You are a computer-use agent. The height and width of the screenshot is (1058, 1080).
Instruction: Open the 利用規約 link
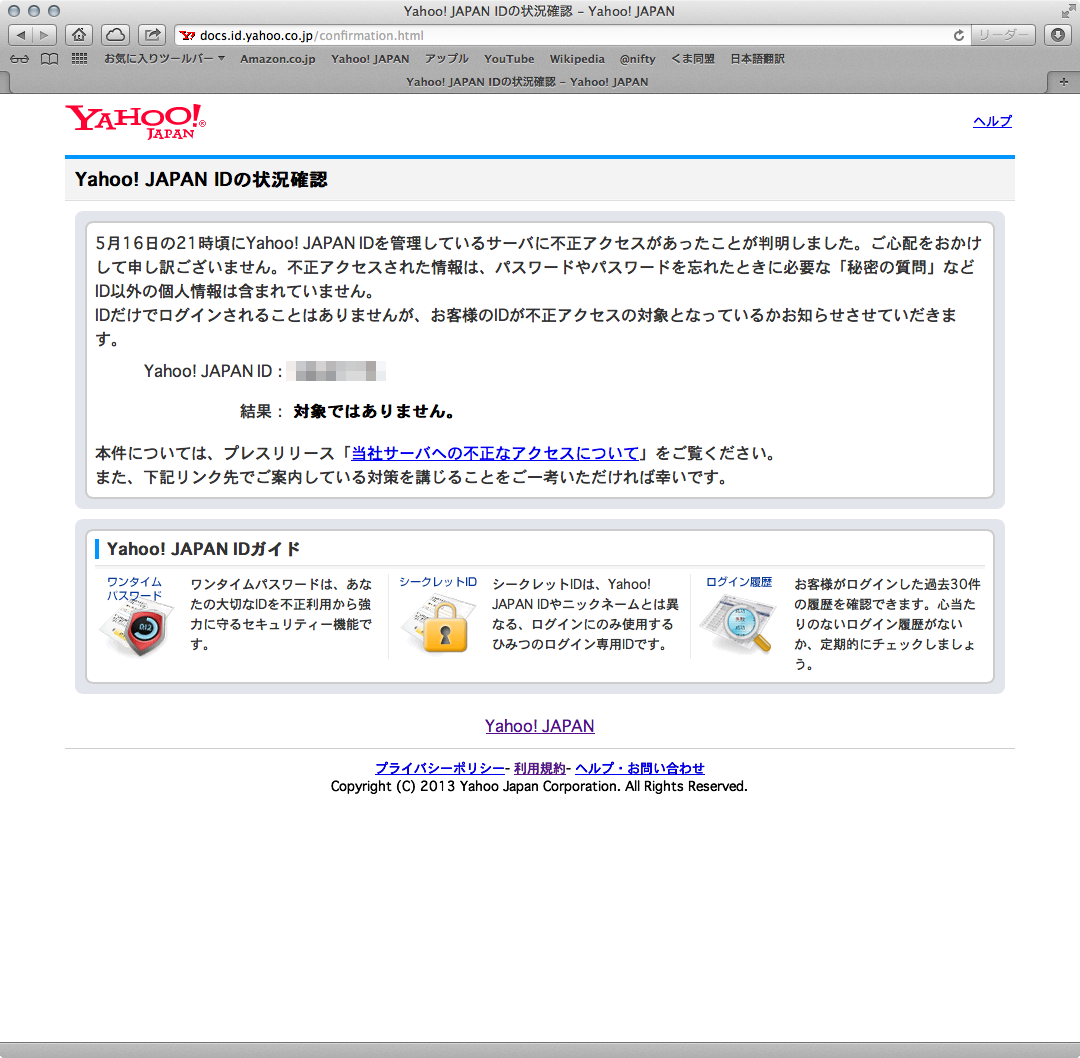point(539,768)
